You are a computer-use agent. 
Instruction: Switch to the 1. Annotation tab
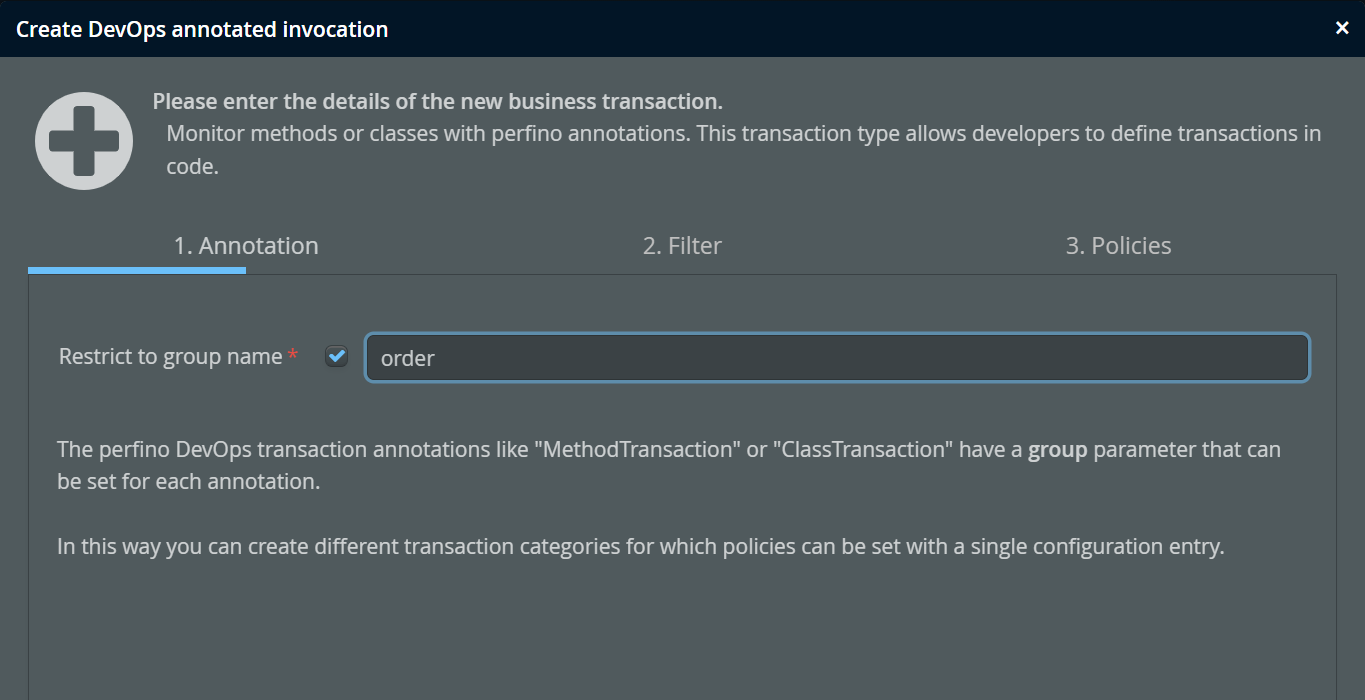246,246
